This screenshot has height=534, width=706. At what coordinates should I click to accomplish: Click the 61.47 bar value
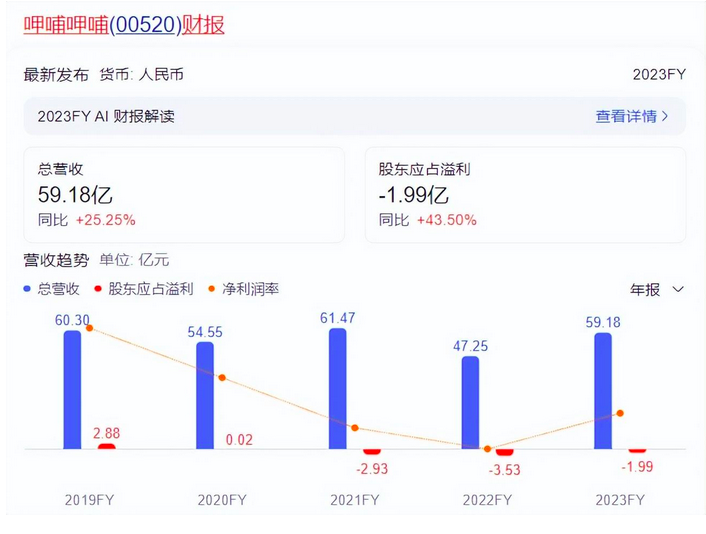(x=338, y=318)
